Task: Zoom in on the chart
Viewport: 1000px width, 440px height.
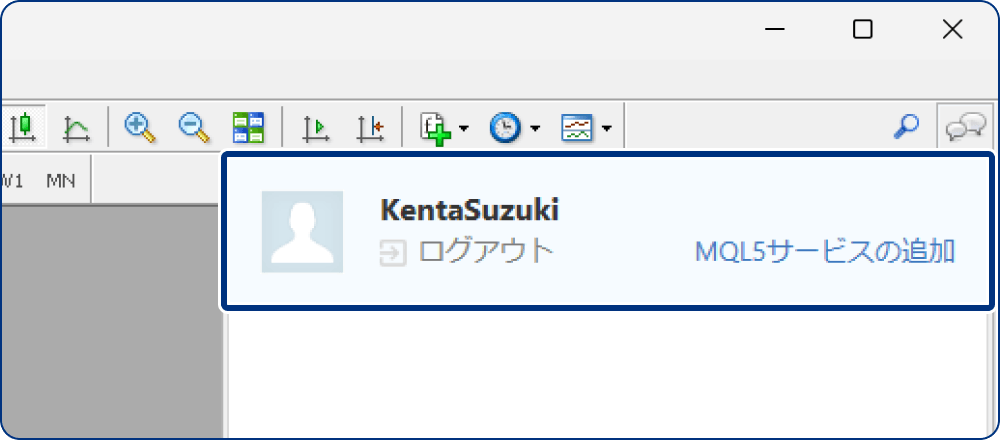Action: pos(140,128)
